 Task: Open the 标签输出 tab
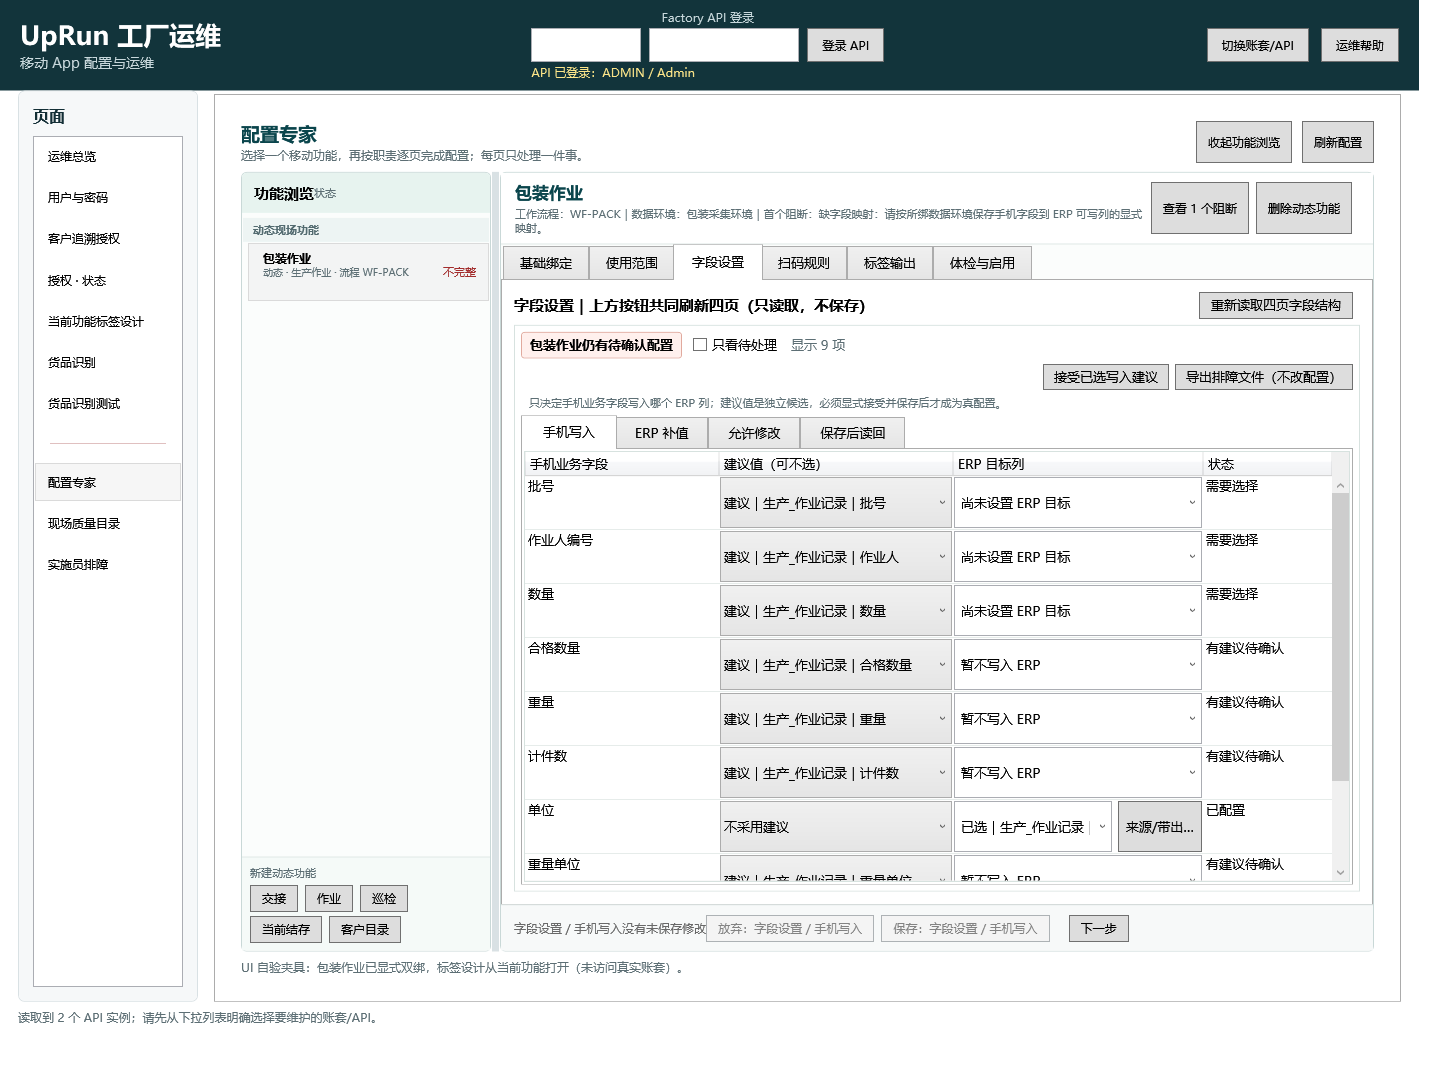(890, 263)
